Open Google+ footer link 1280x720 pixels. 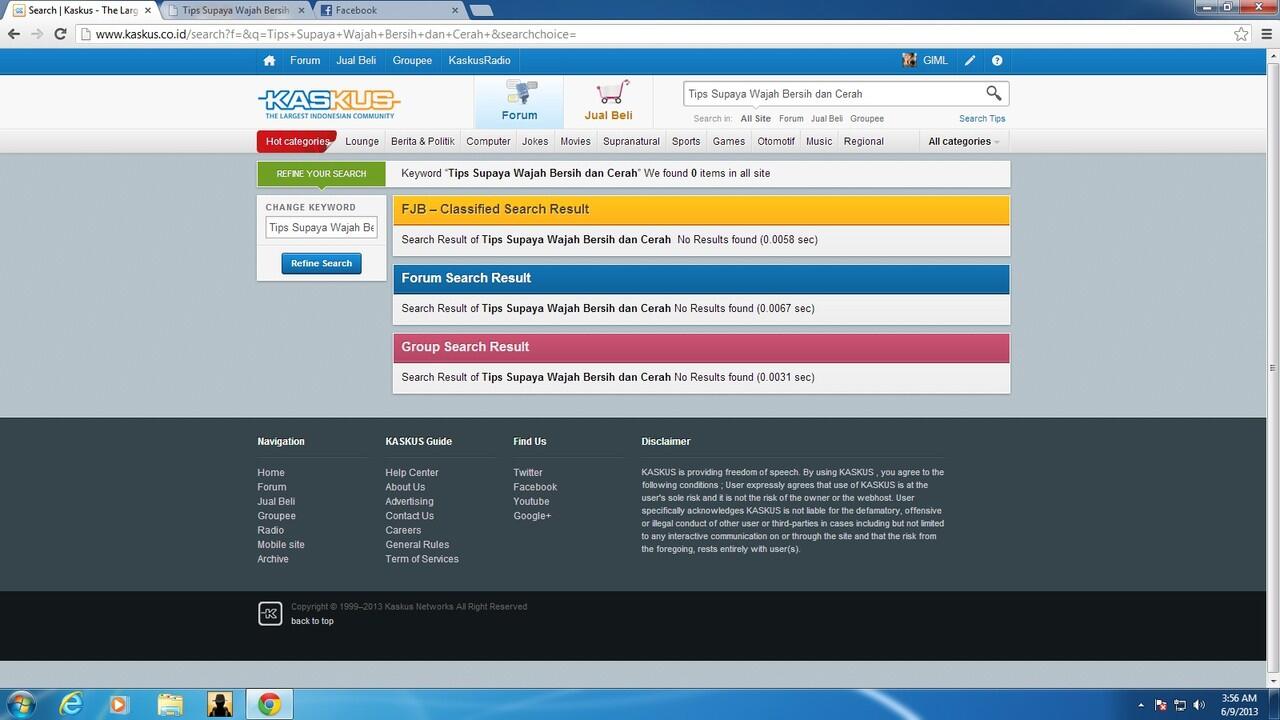(532, 516)
